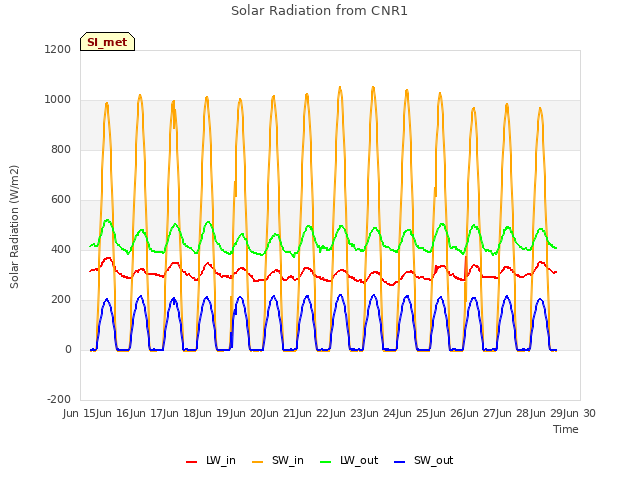Click the SW_in peak on Jun 23
The image size is (640, 480).
click(373, 87)
